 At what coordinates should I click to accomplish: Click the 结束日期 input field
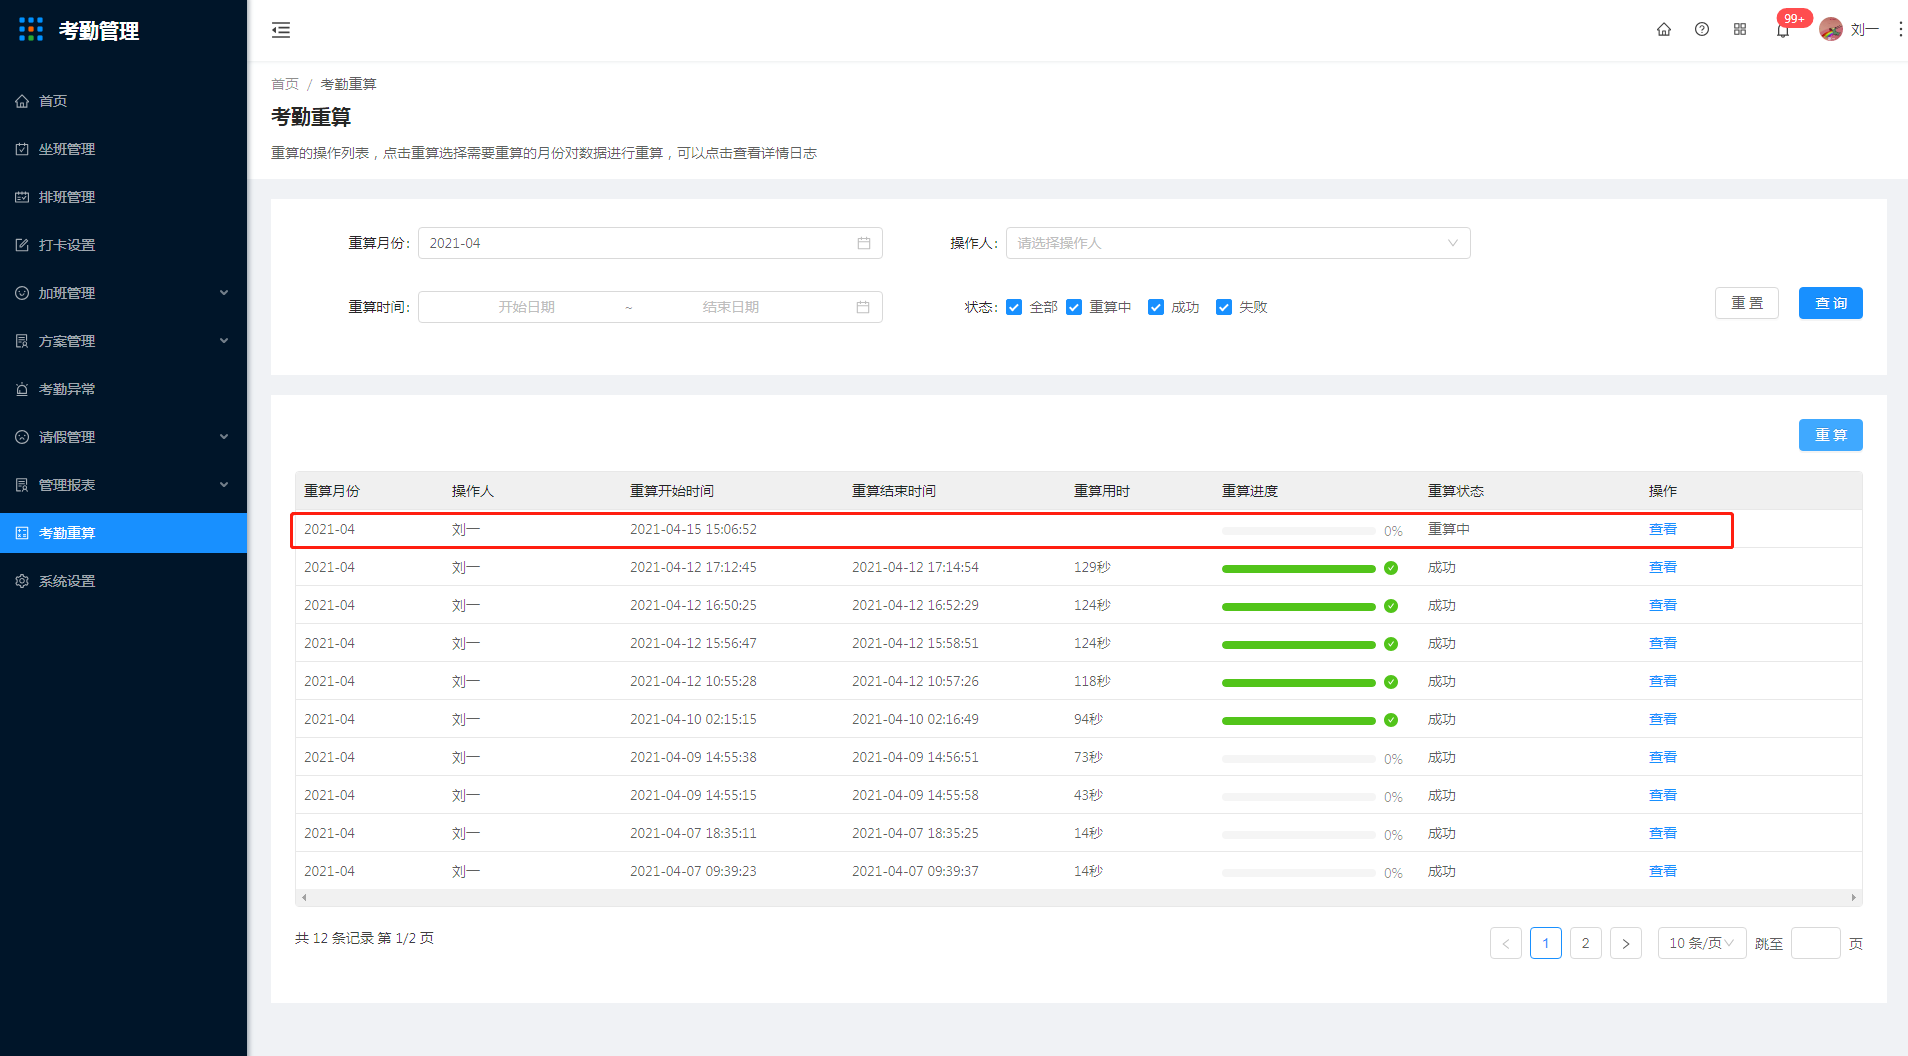click(731, 307)
